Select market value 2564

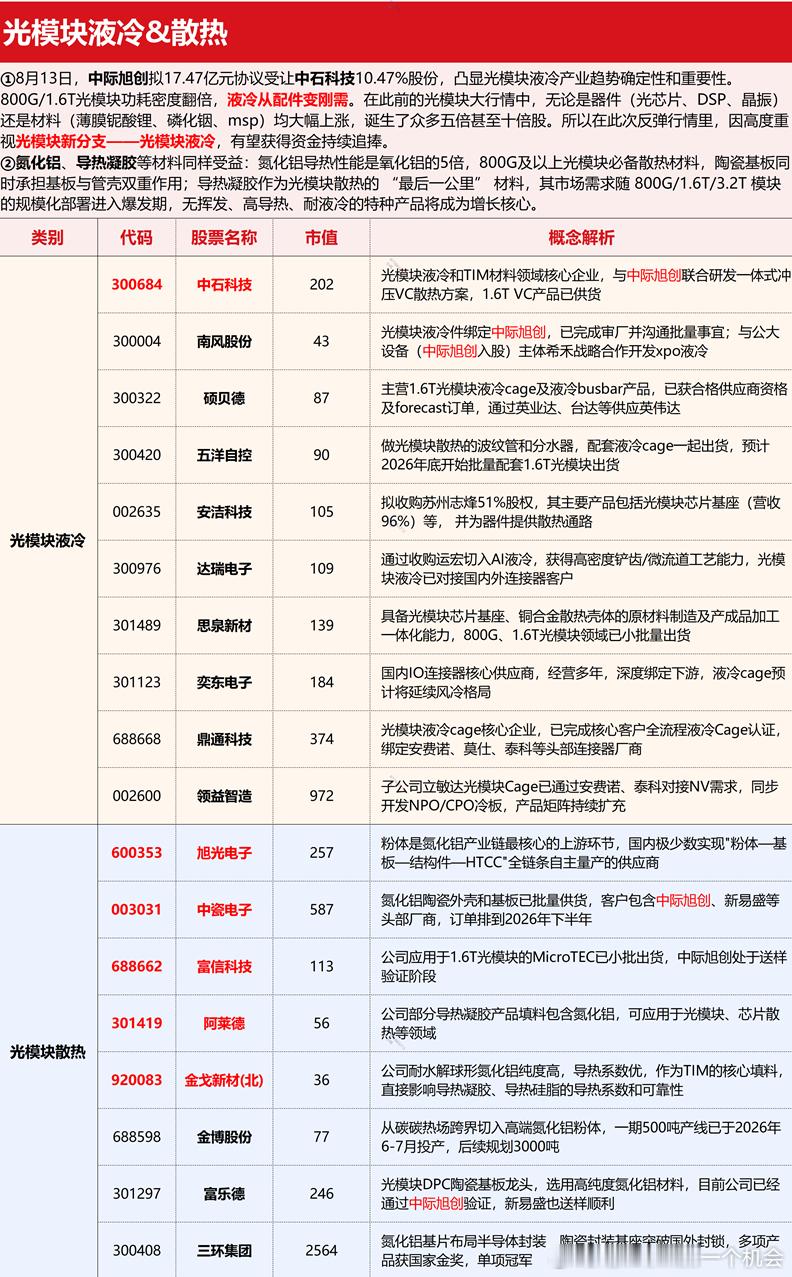pos(321,1250)
